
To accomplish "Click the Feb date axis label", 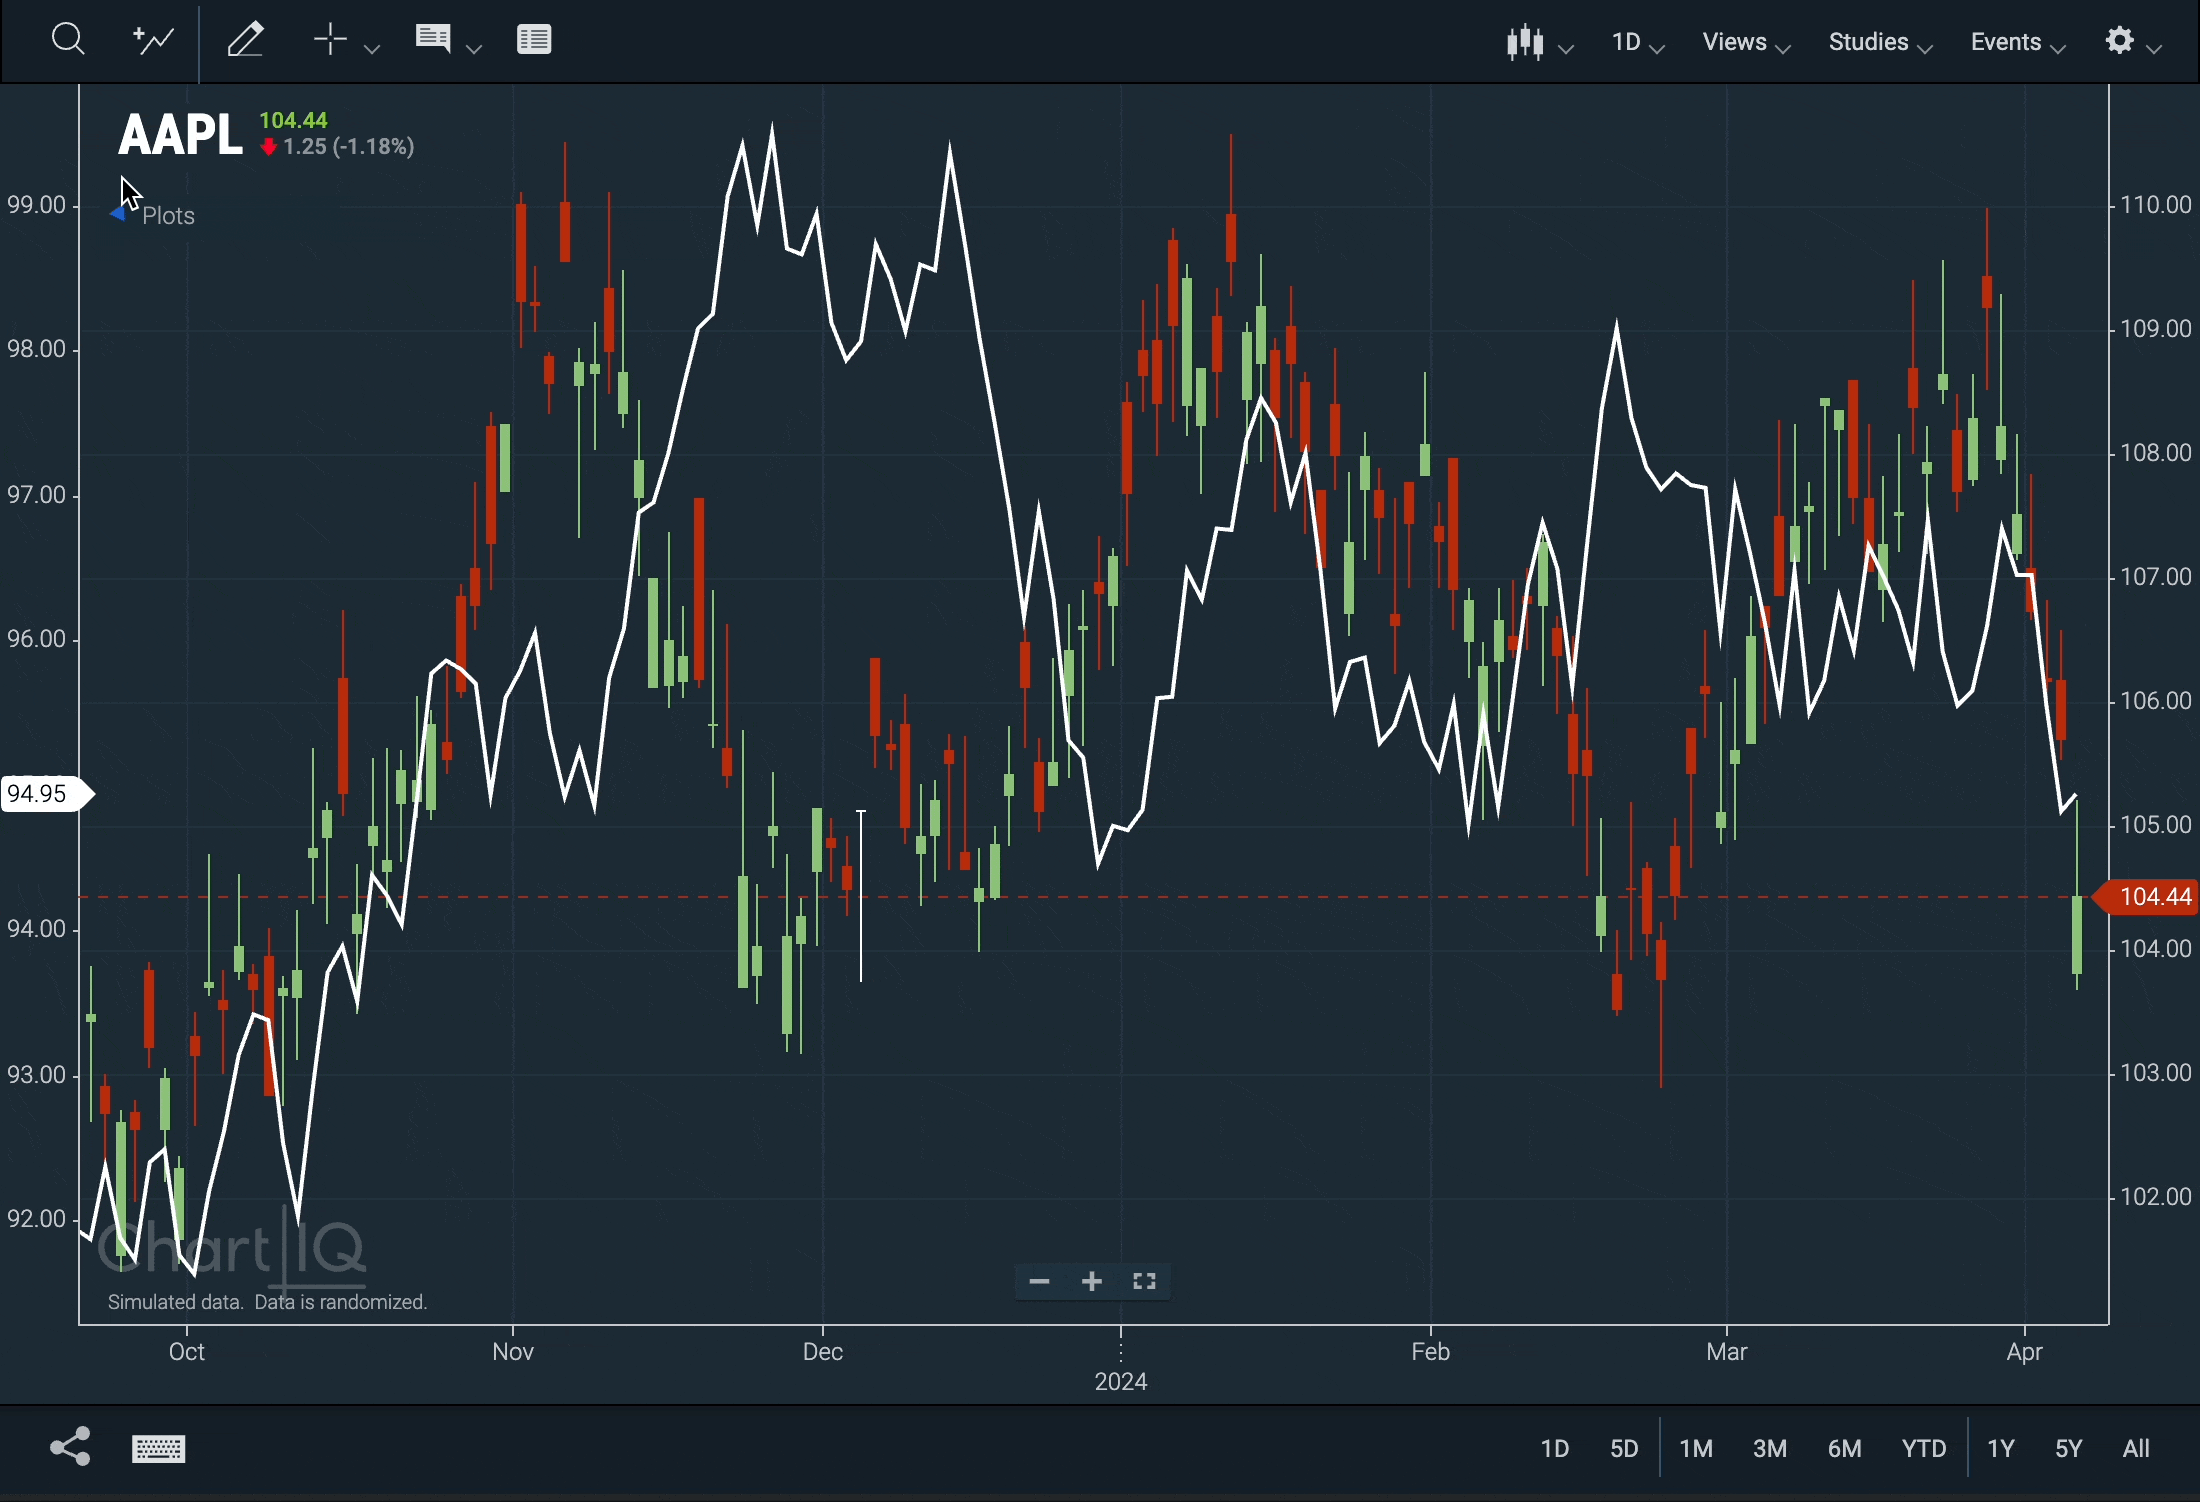I will point(1430,1351).
